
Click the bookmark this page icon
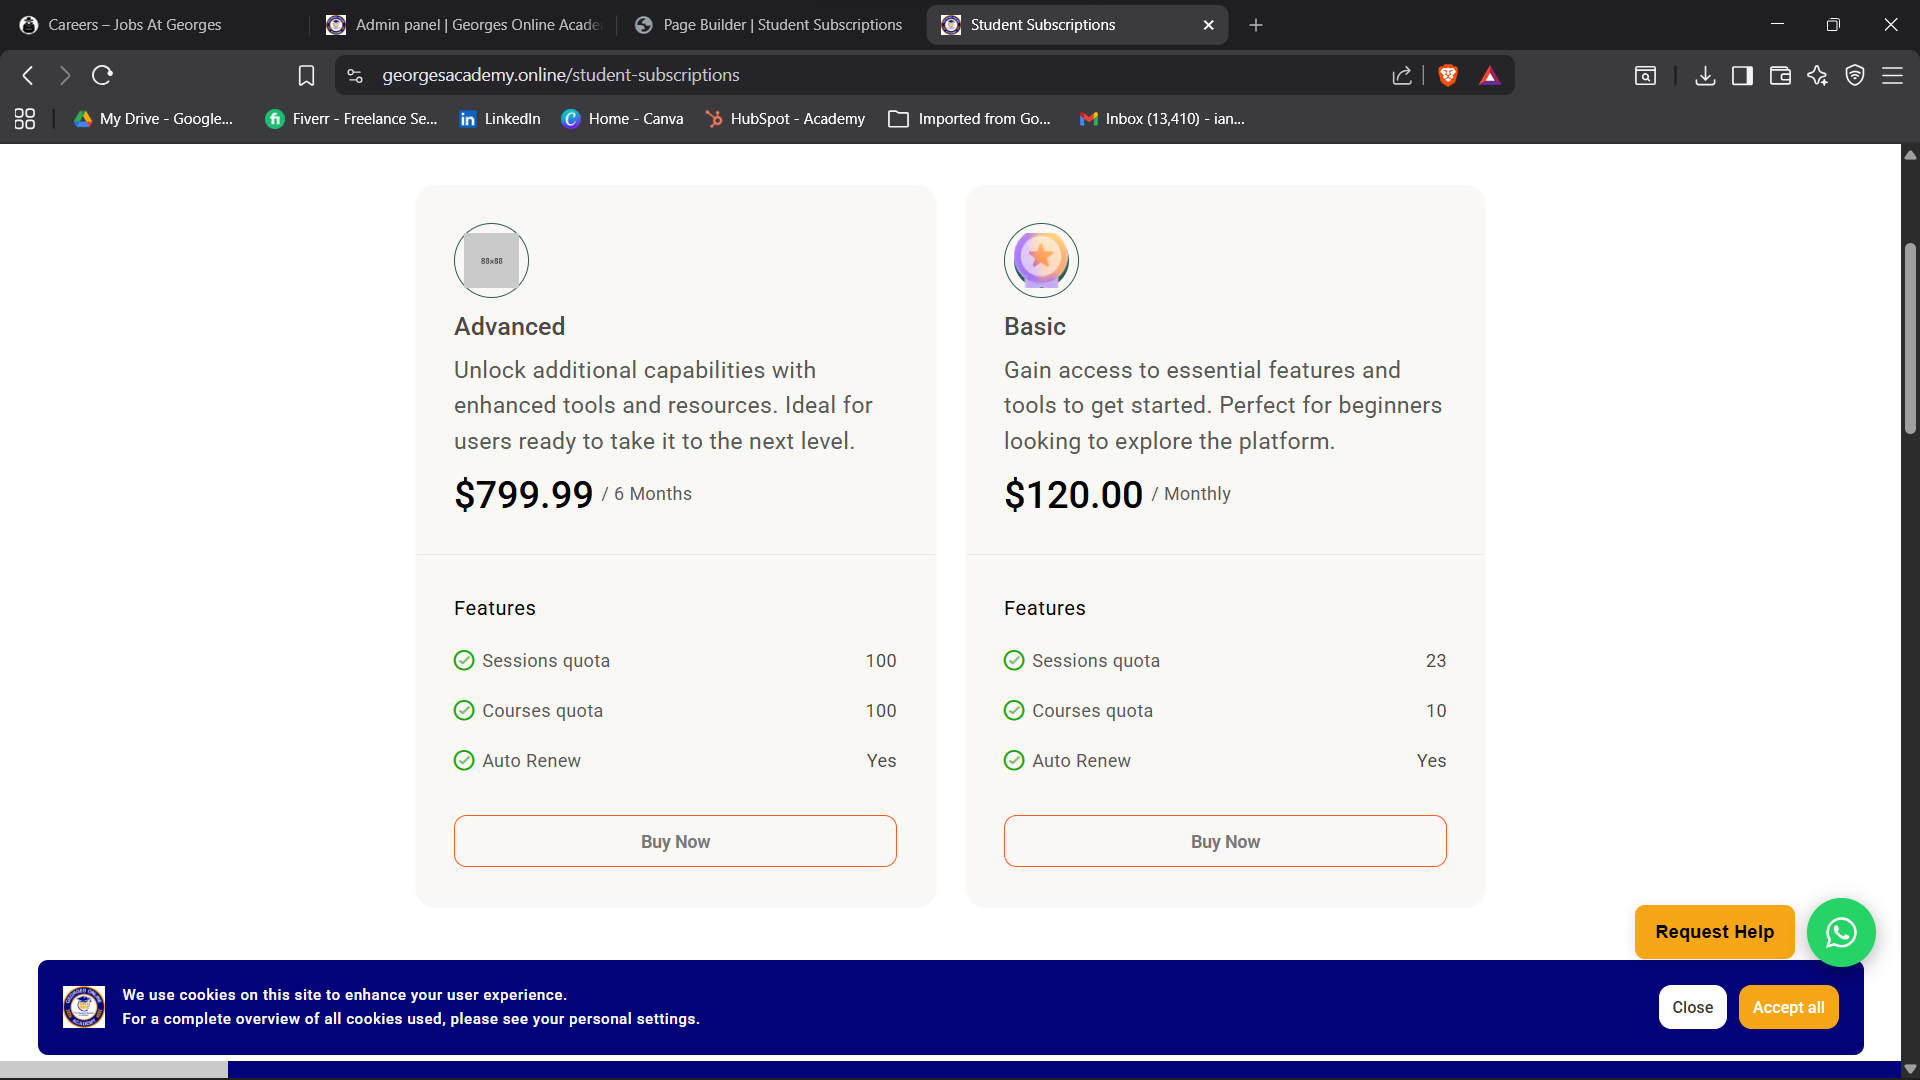tap(306, 75)
